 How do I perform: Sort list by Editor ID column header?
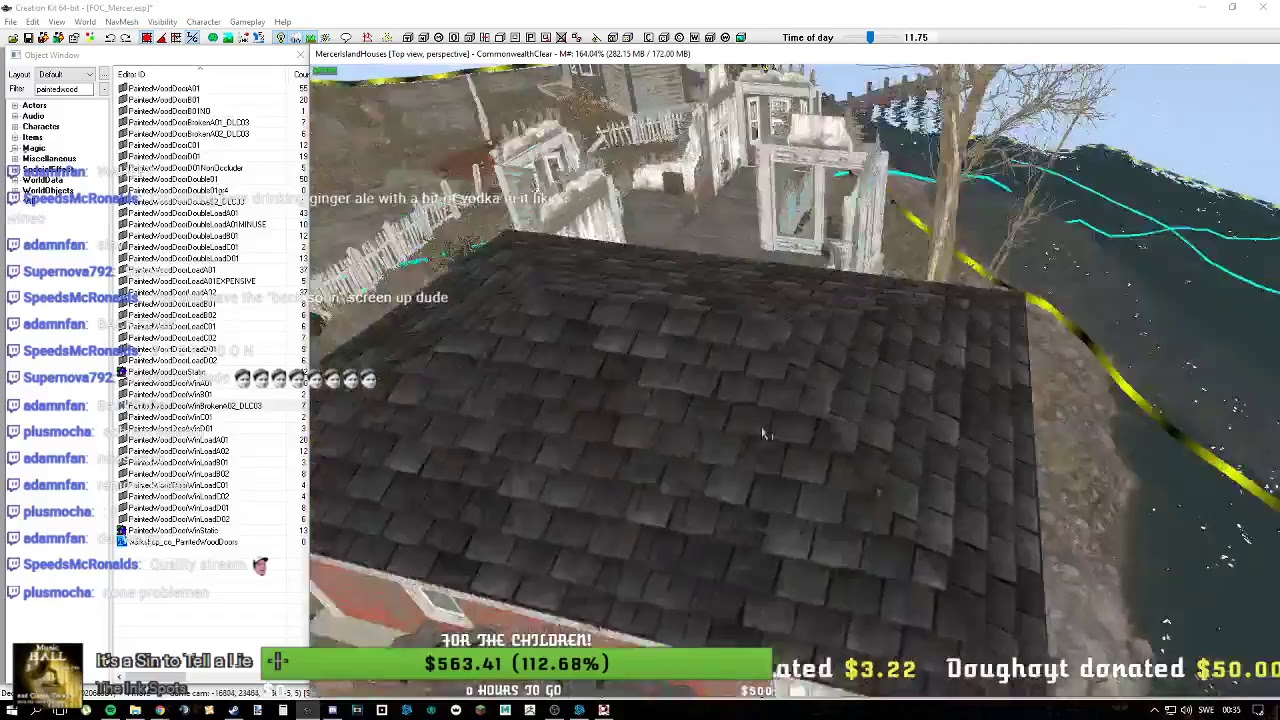[200, 74]
